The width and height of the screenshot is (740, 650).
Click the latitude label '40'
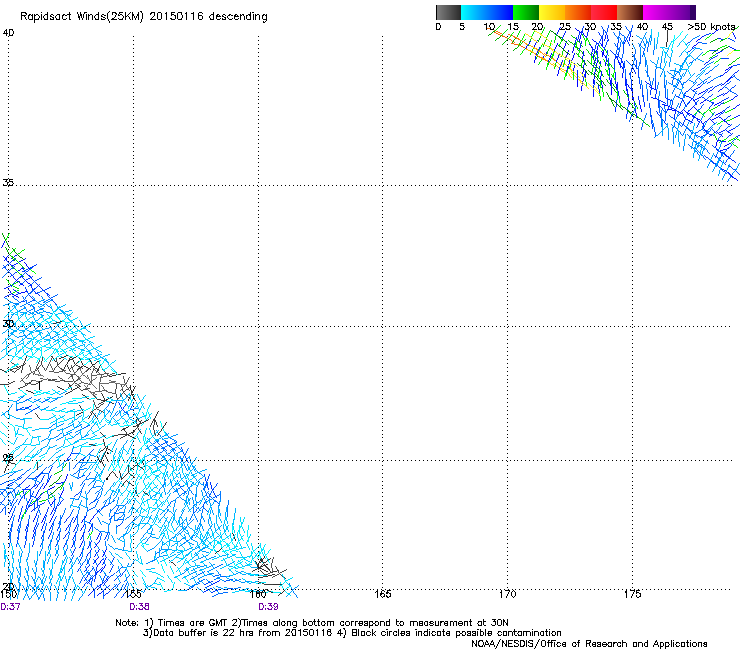coord(8,33)
